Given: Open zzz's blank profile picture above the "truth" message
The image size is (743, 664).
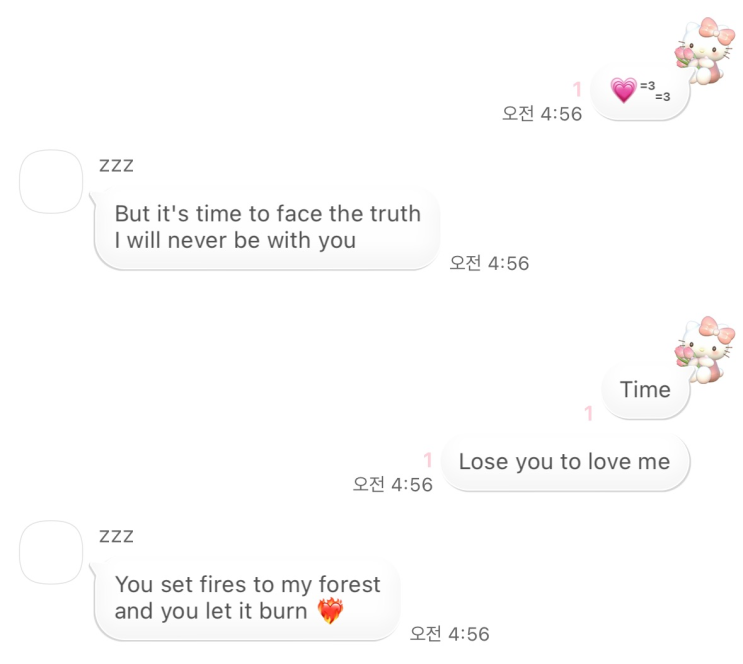Looking at the screenshot, I should (51, 181).
